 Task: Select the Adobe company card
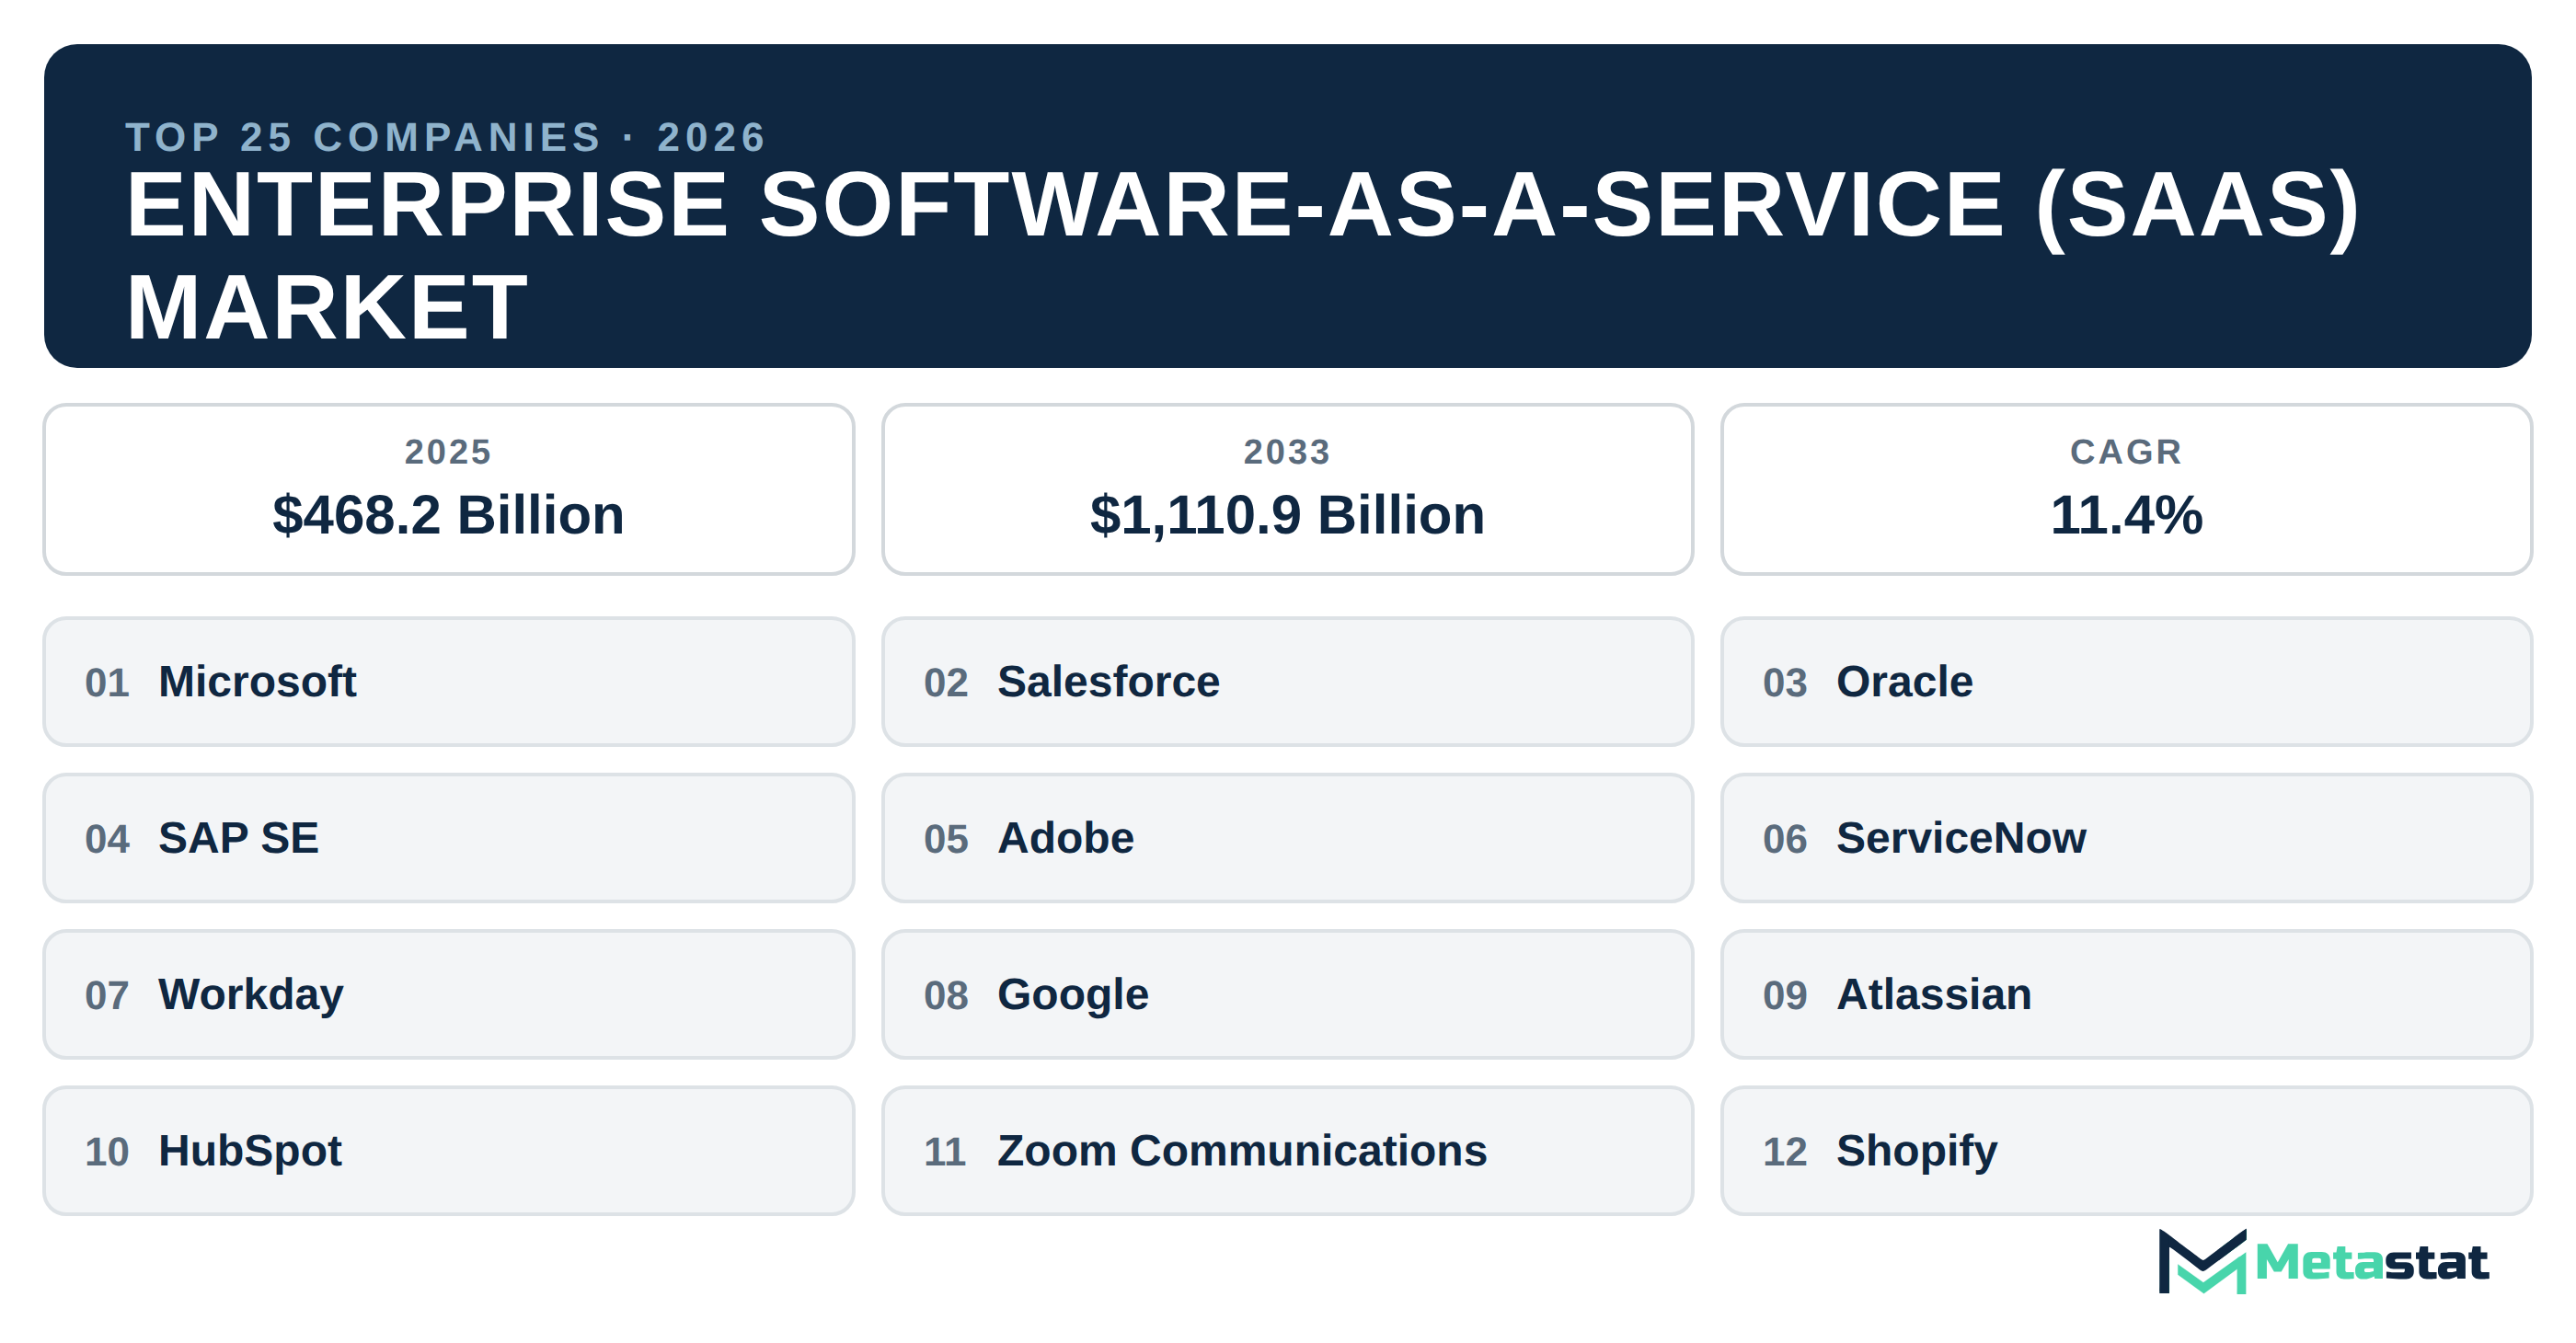coord(1287,838)
